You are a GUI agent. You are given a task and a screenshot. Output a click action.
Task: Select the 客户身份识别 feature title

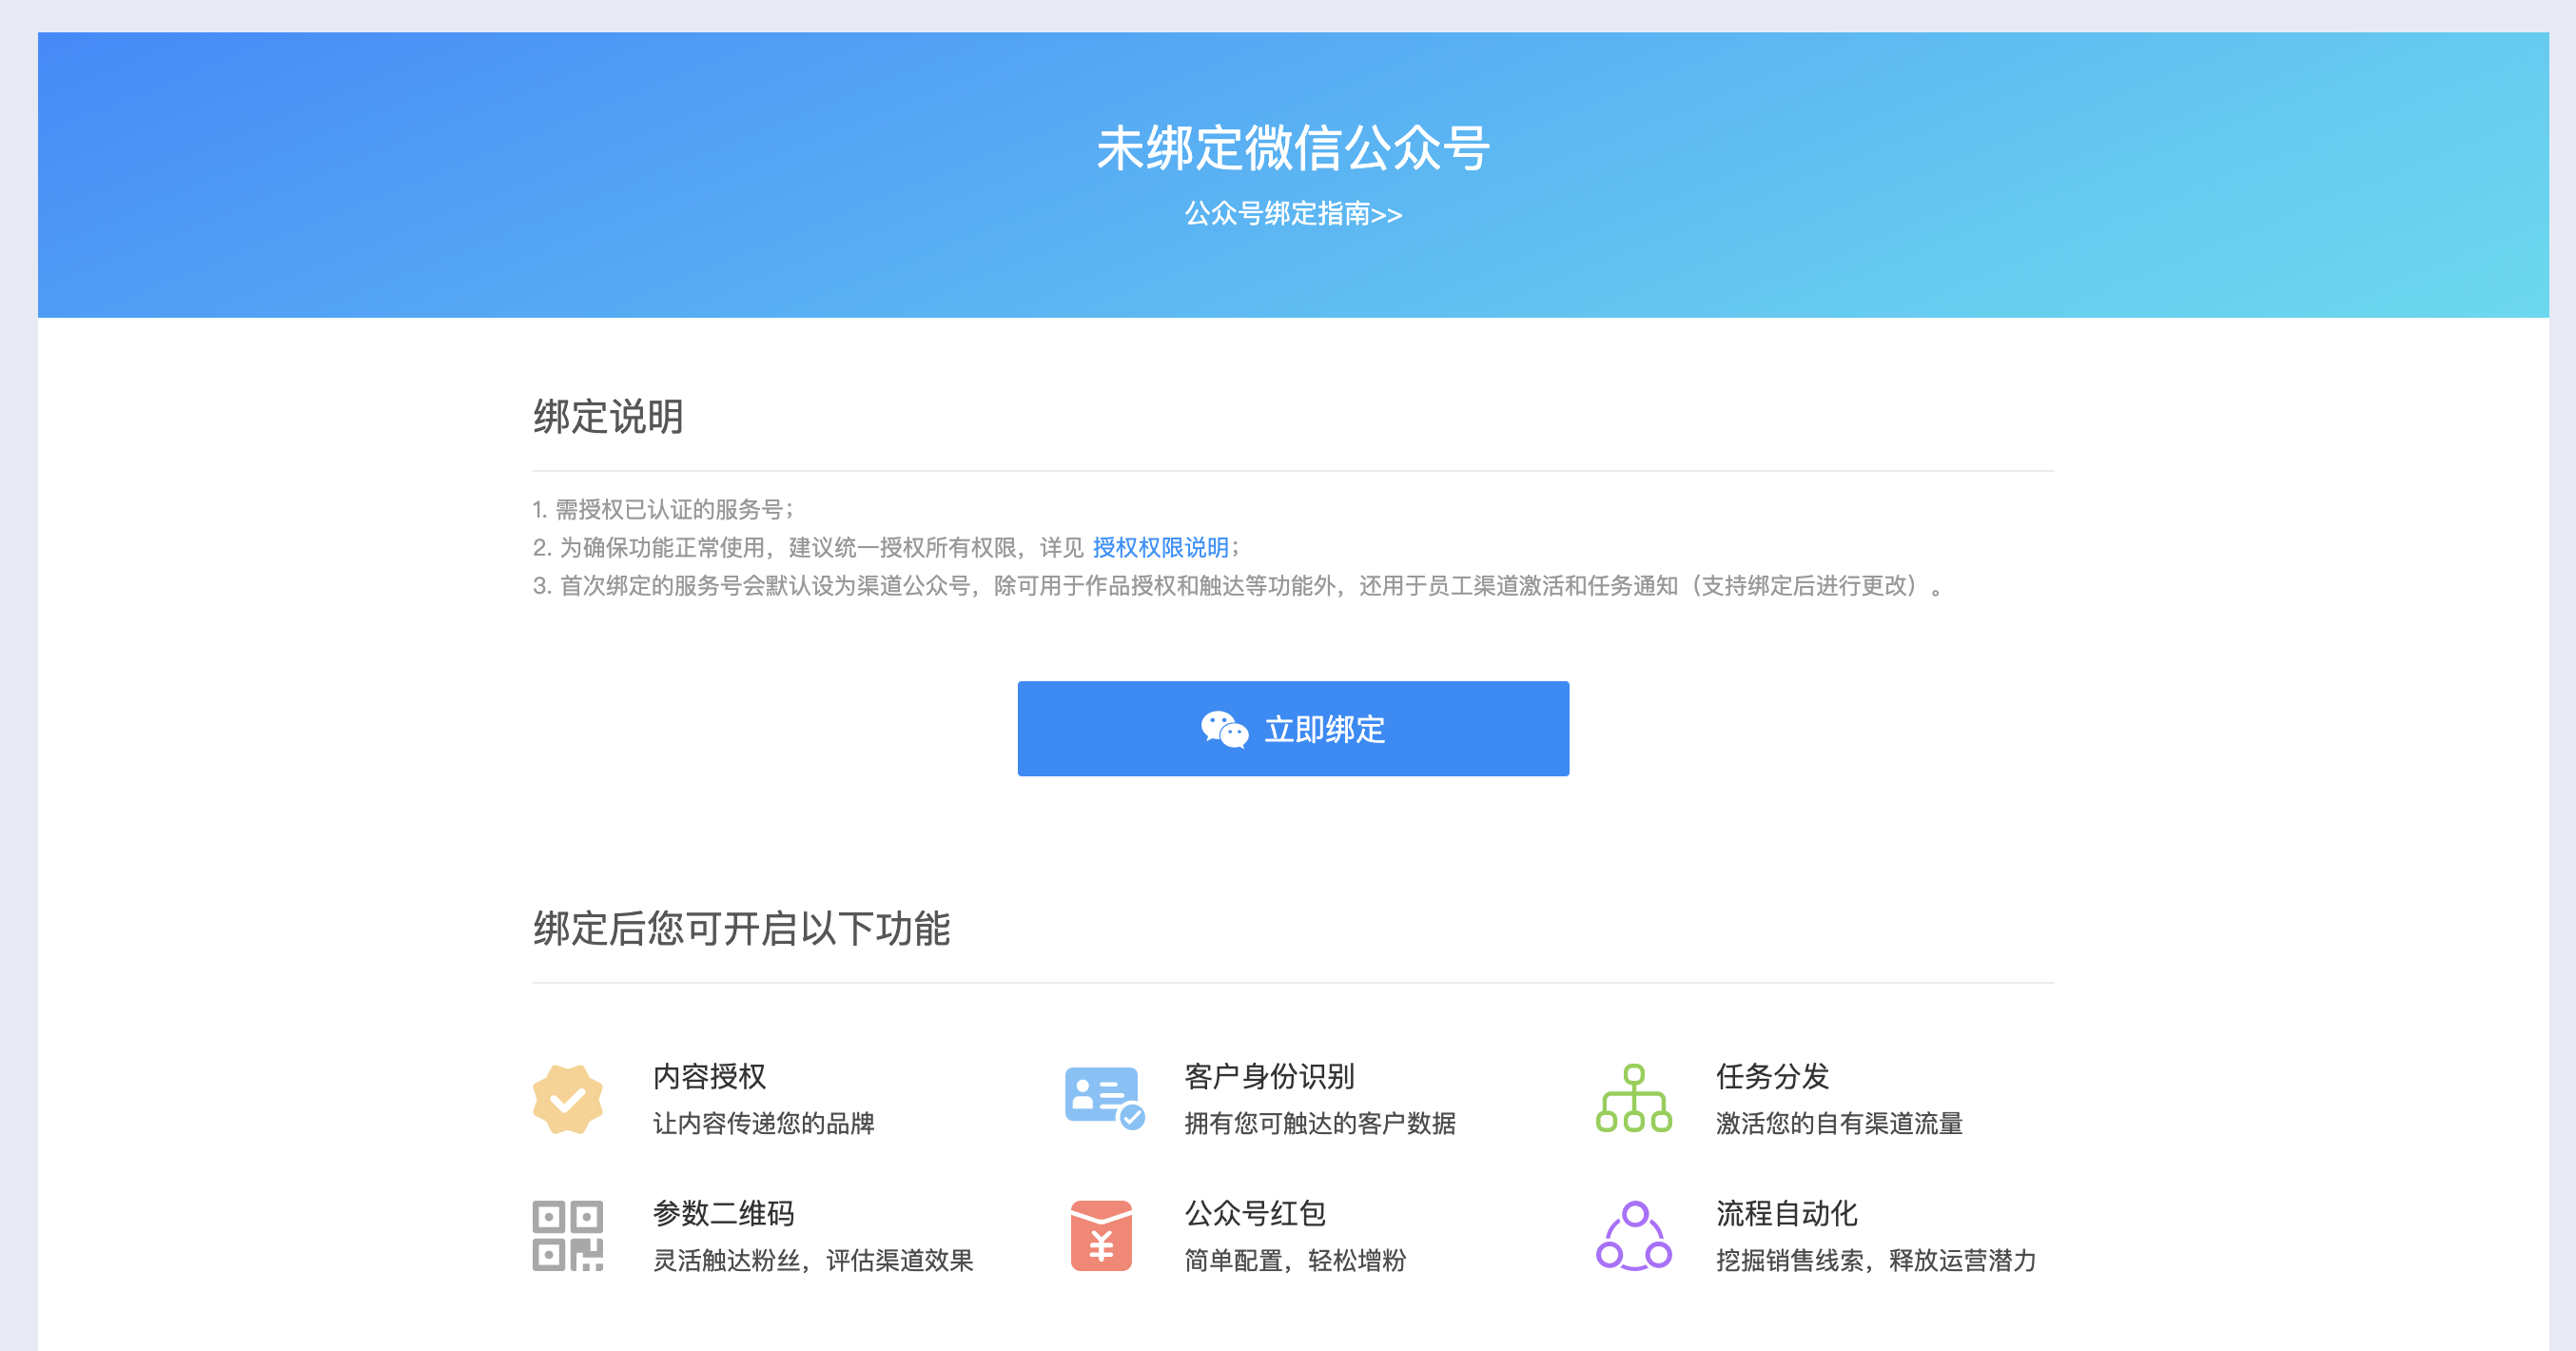(1269, 1076)
